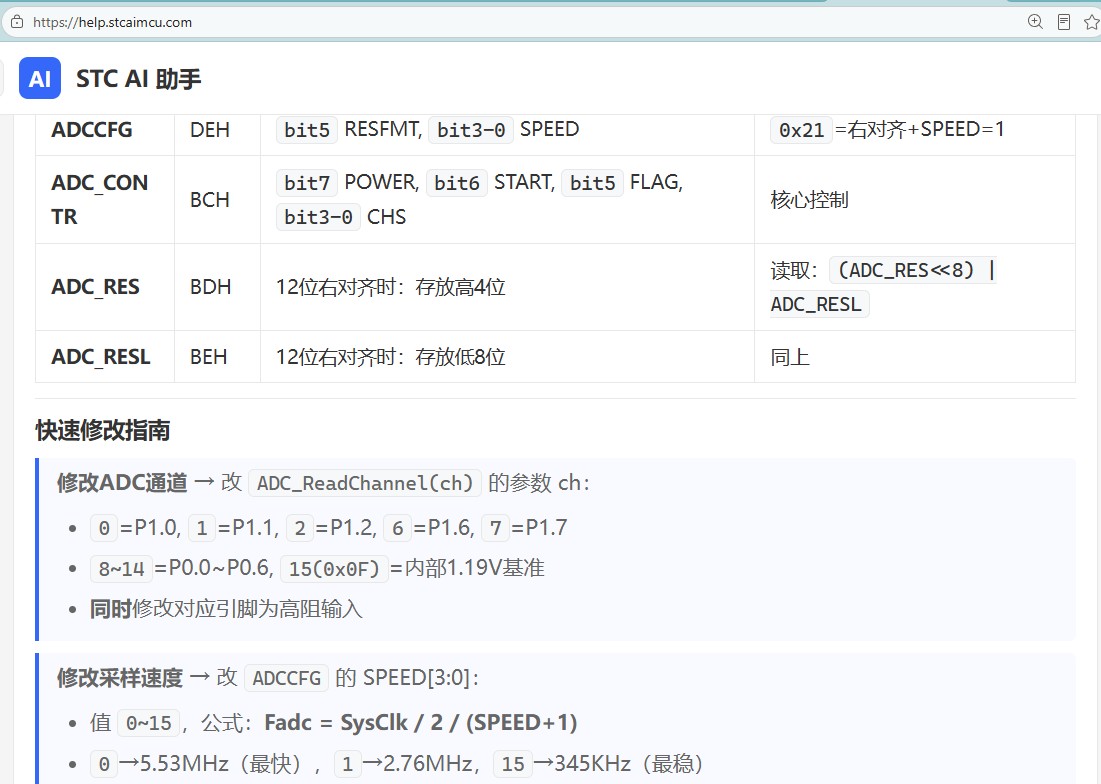Click code tag 2 before =P1.2
The image size is (1101, 784).
pos(300,528)
